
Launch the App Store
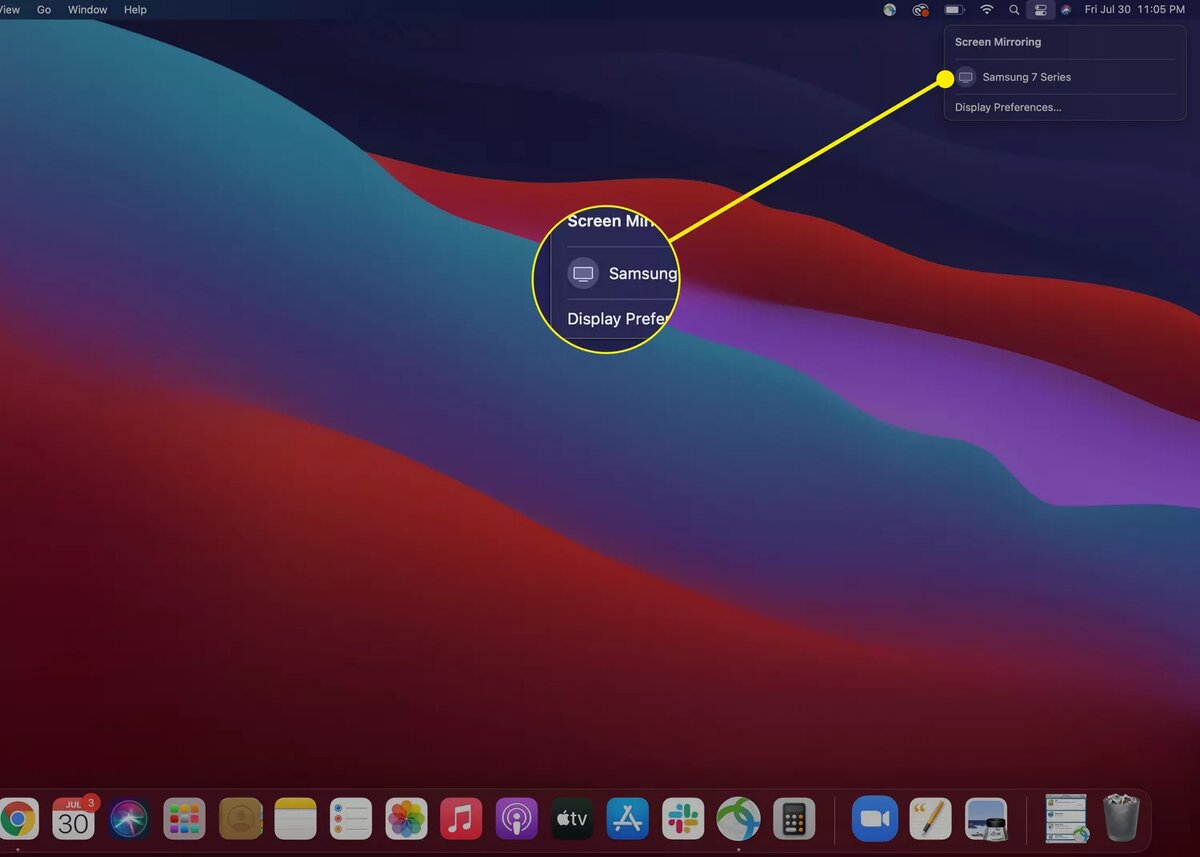click(627, 819)
